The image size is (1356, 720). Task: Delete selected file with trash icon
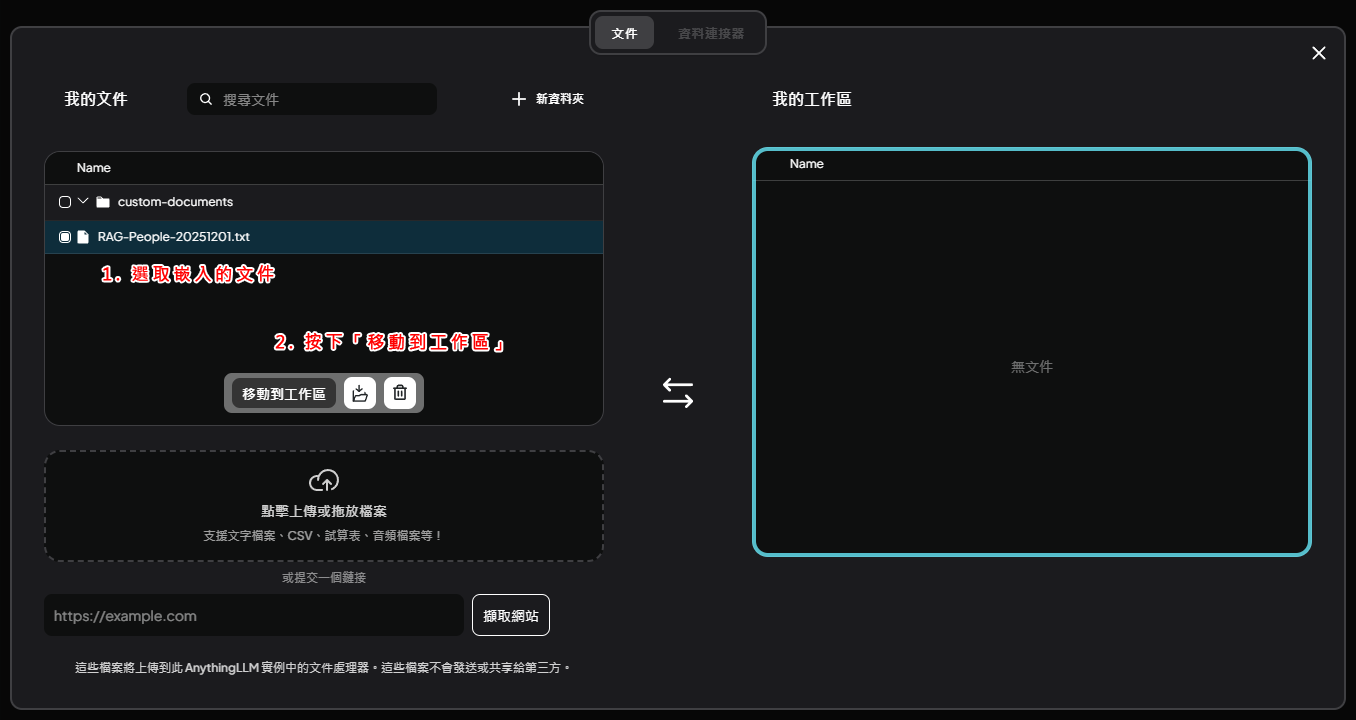click(399, 393)
